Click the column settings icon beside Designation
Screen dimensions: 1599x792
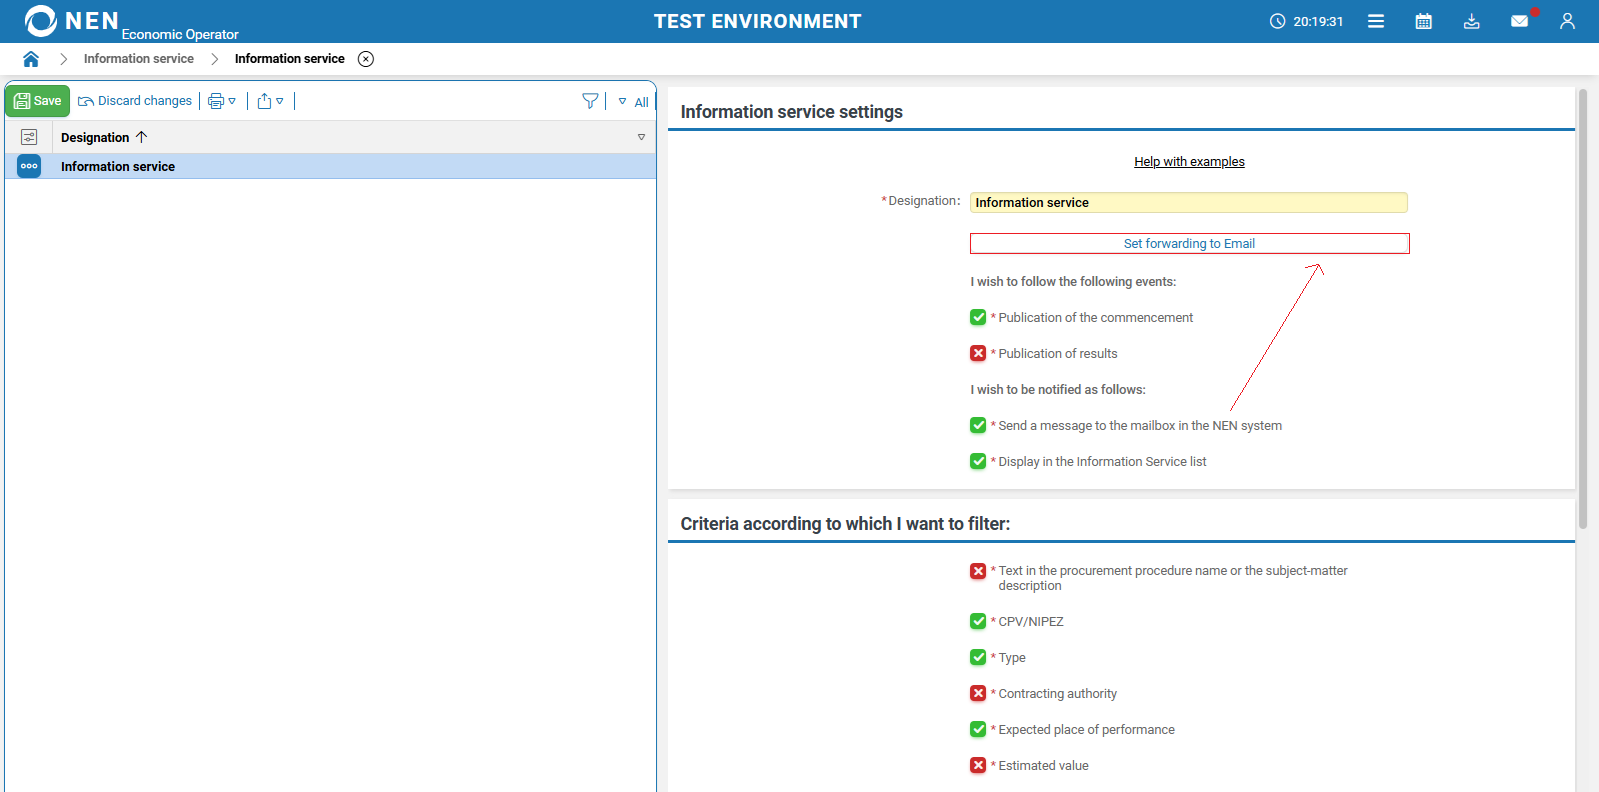coord(29,137)
